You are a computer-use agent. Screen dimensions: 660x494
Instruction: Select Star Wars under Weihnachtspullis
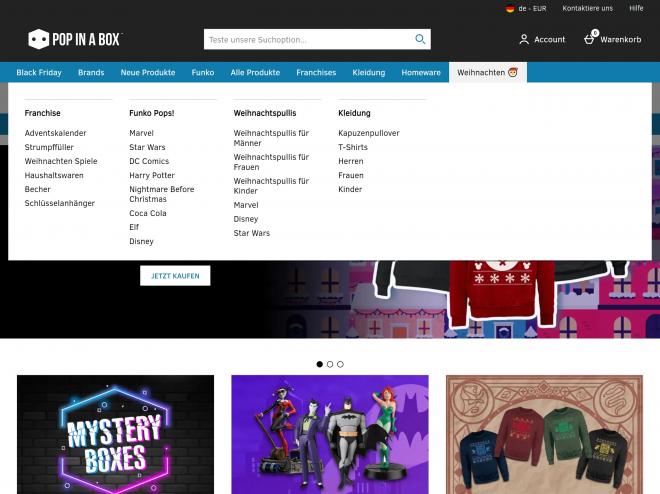click(252, 233)
